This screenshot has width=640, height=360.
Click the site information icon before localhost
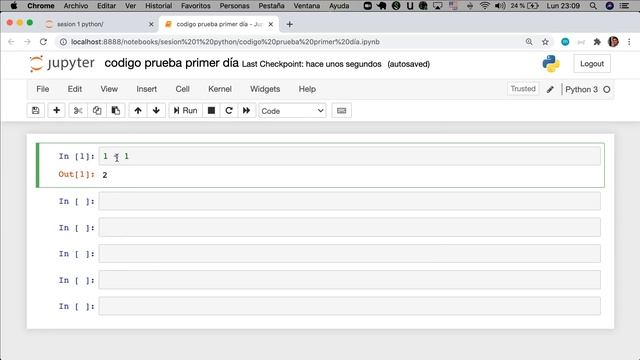pos(63,42)
